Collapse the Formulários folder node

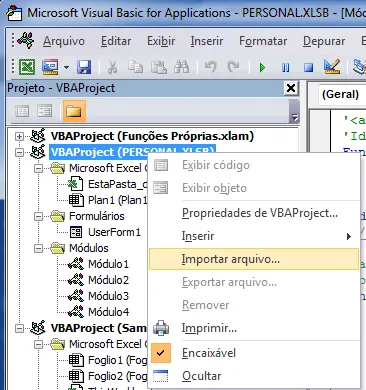point(39,216)
